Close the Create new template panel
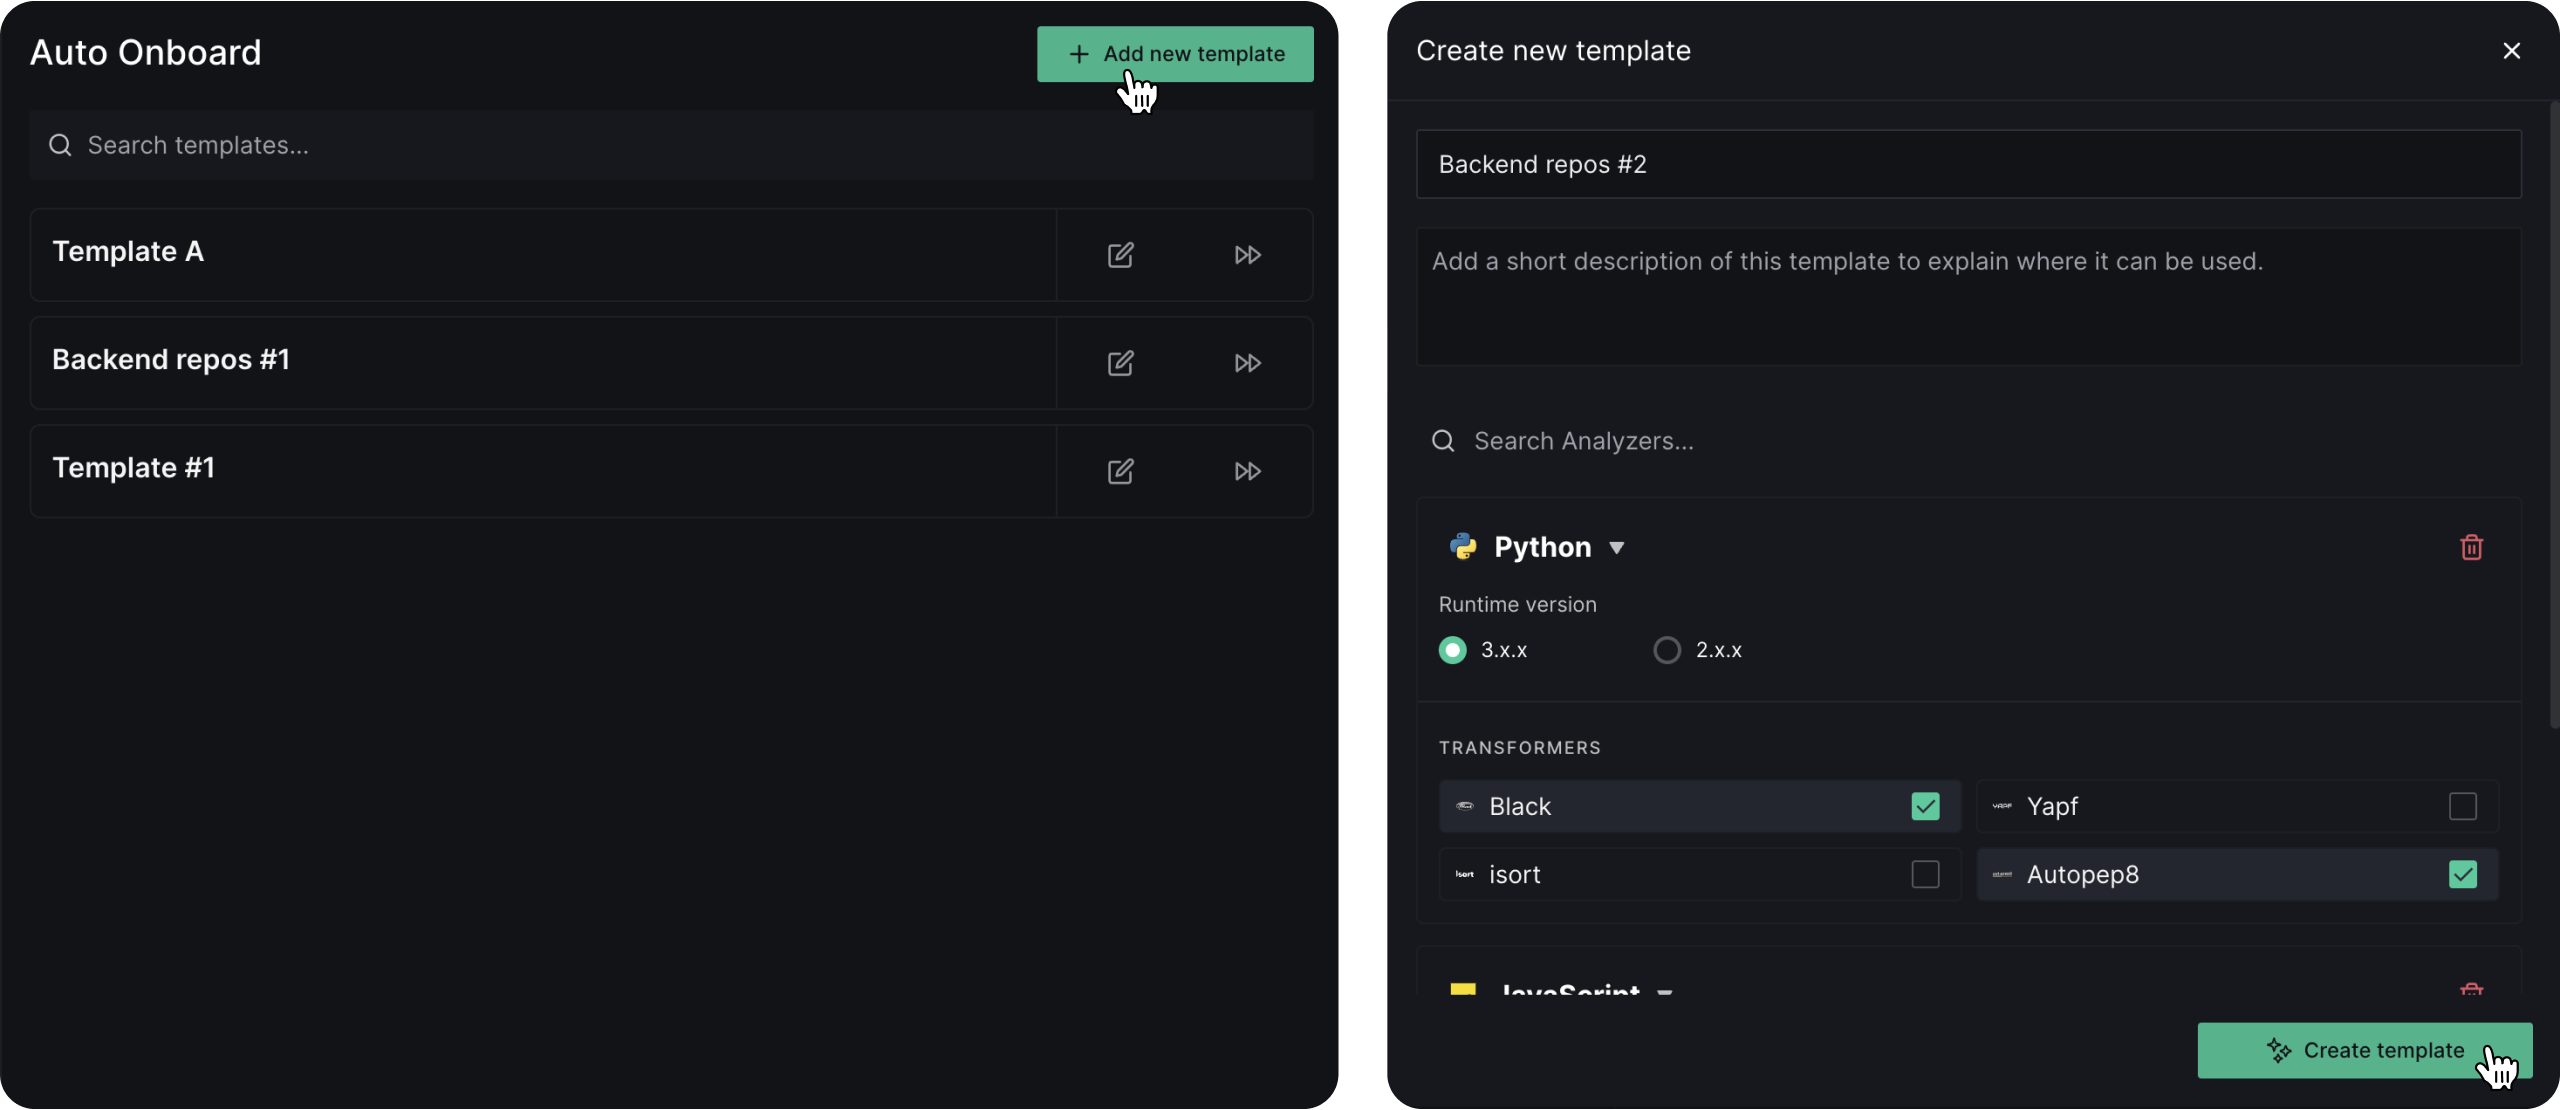 (x=2511, y=51)
